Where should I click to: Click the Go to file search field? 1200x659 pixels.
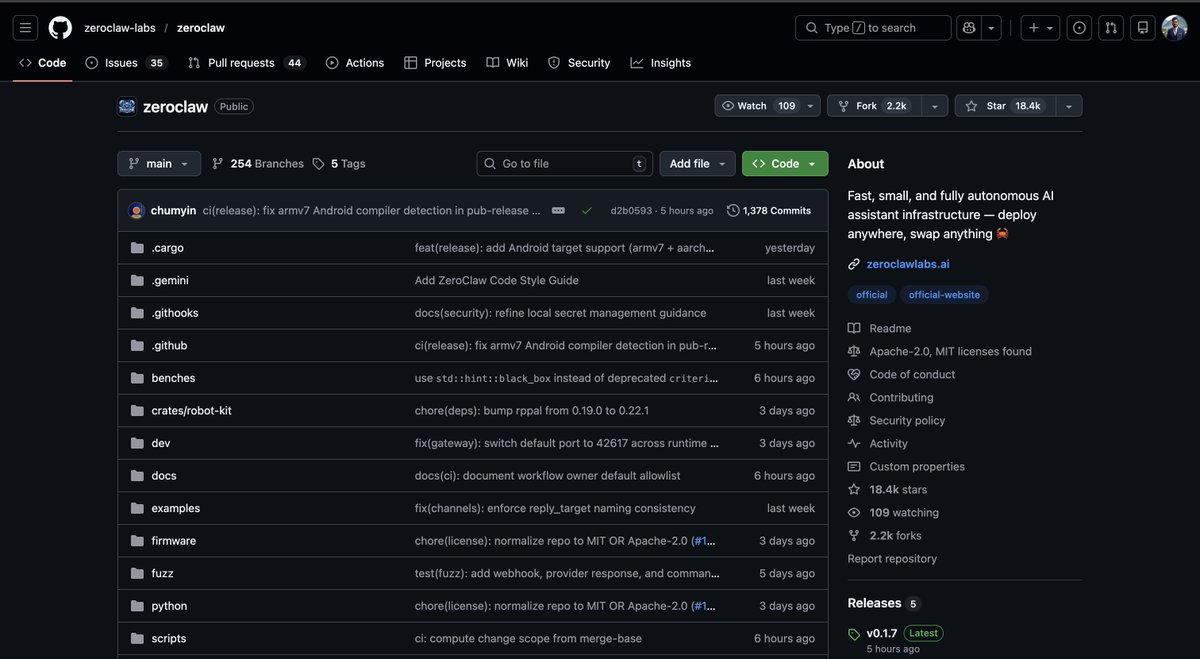click(565, 164)
